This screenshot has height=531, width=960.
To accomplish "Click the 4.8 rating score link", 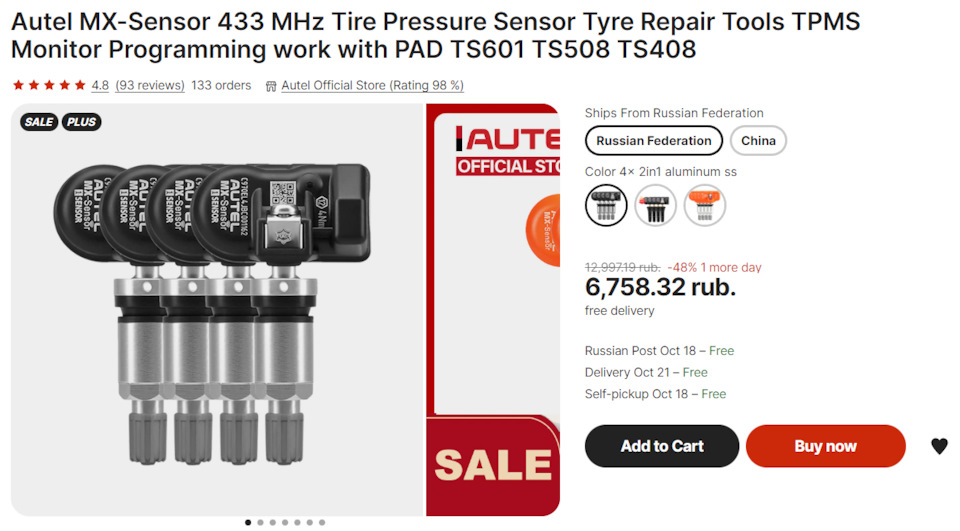I will tap(100, 85).
